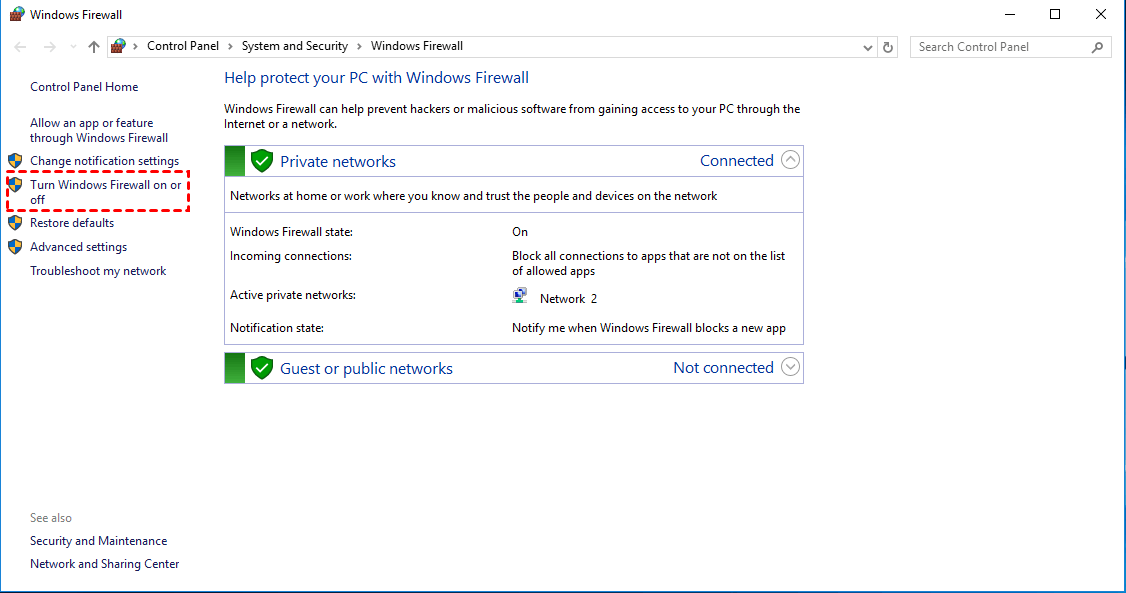1126x593 pixels.
Task: Click the Network 2 name
Action: pyautogui.click(x=569, y=299)
